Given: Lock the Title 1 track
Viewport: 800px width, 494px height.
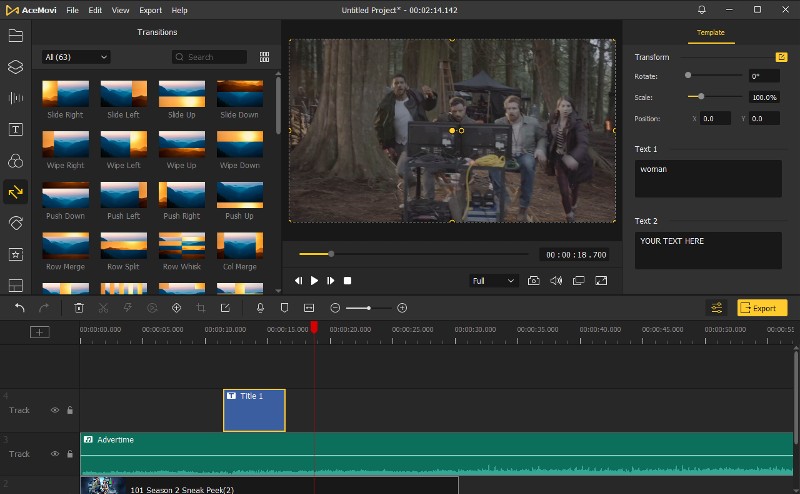Looking at the screenshot, I should [x=70, y=410].
